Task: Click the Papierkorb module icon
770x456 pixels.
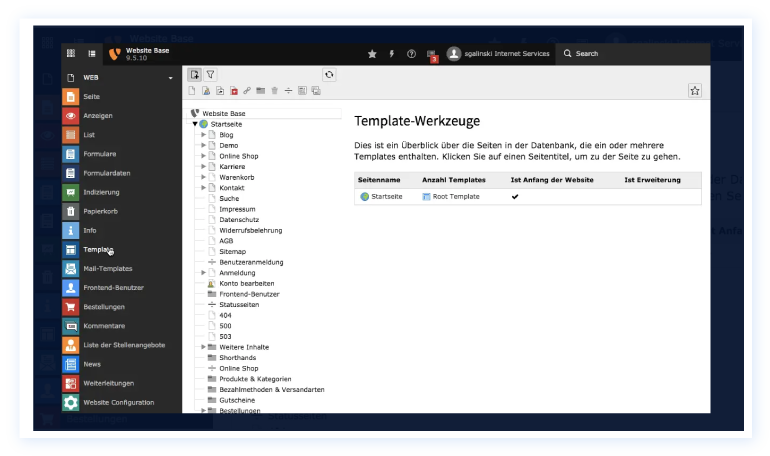Action: coord(71,212)
